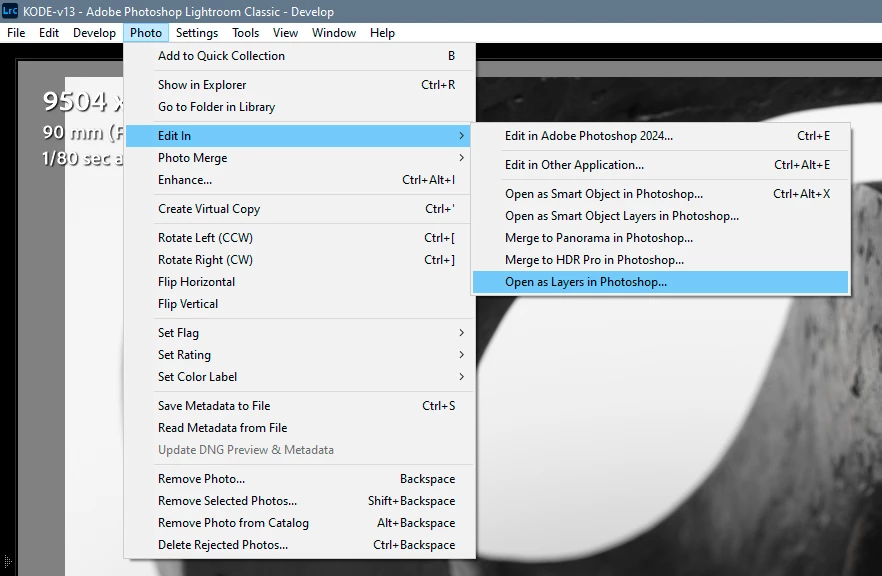The height and width of the screenshot is (576, 882).
Task: Select the Enhance... menu entry
Action: pos(299,180)
